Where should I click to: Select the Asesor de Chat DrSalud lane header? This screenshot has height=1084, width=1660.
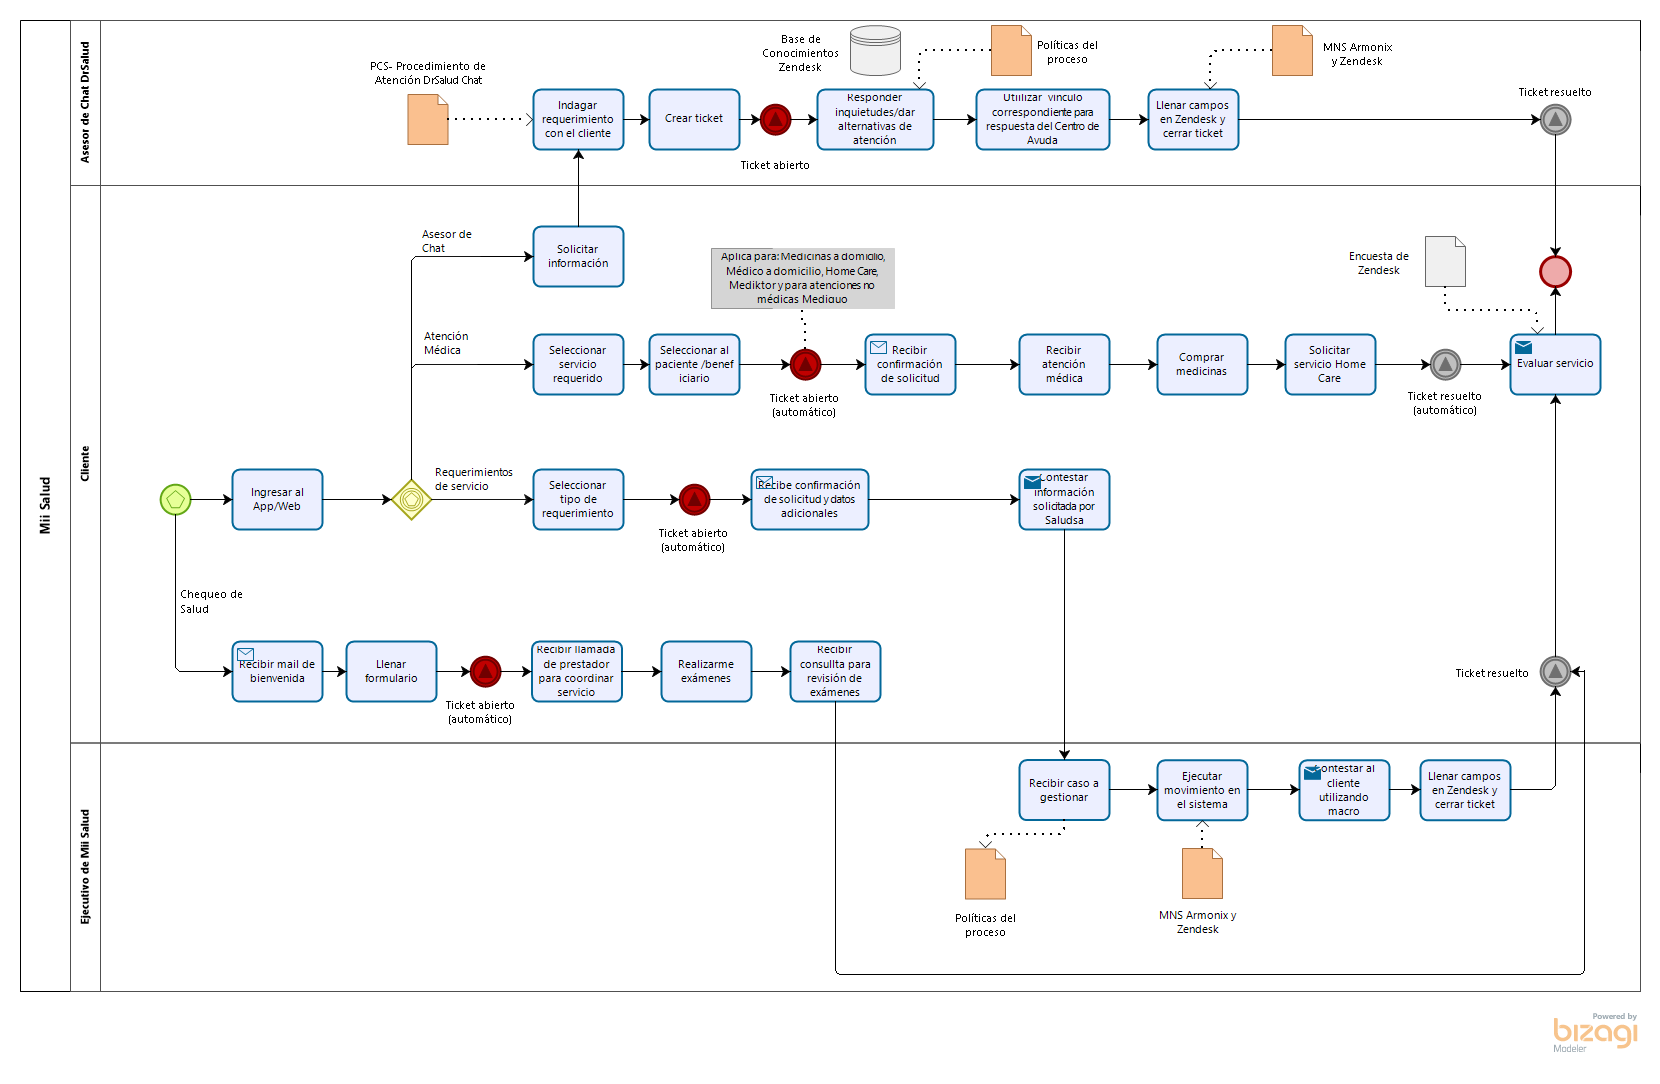pos(85,103)
